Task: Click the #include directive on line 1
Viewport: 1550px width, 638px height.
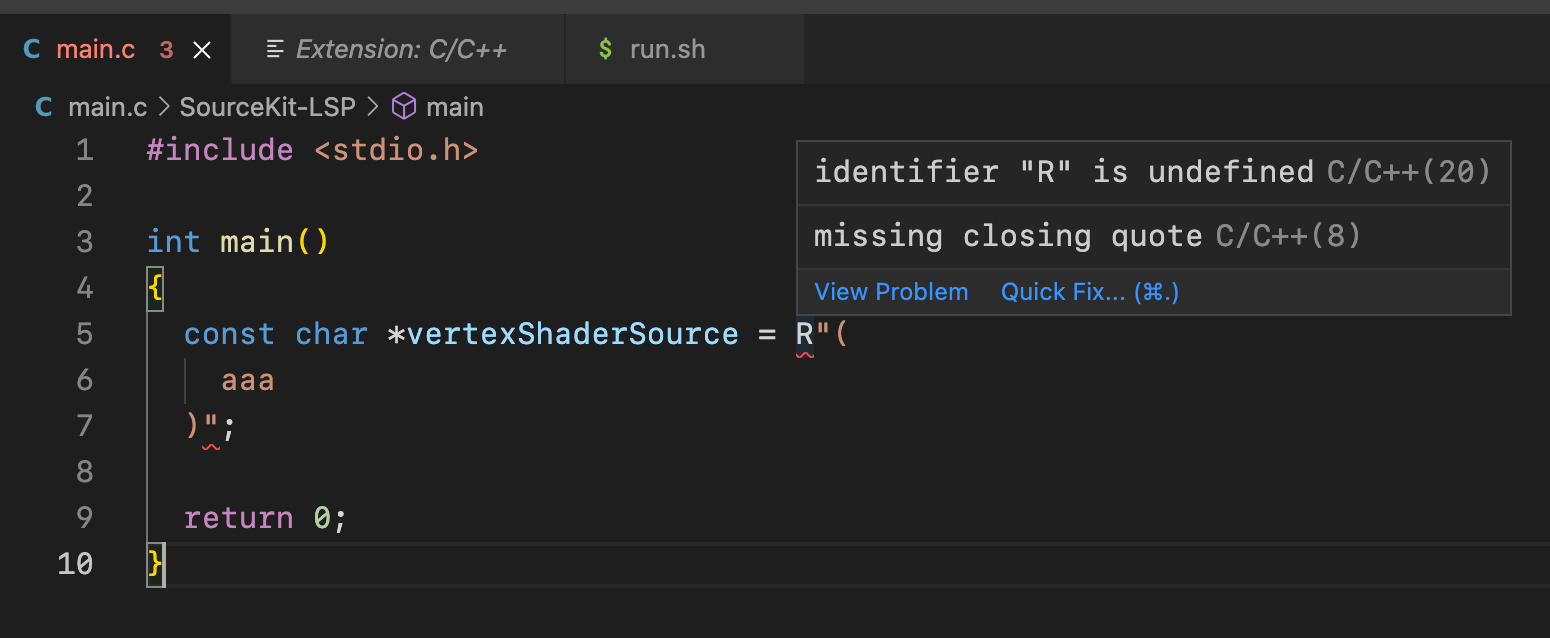Action: [x=220, y=150]
